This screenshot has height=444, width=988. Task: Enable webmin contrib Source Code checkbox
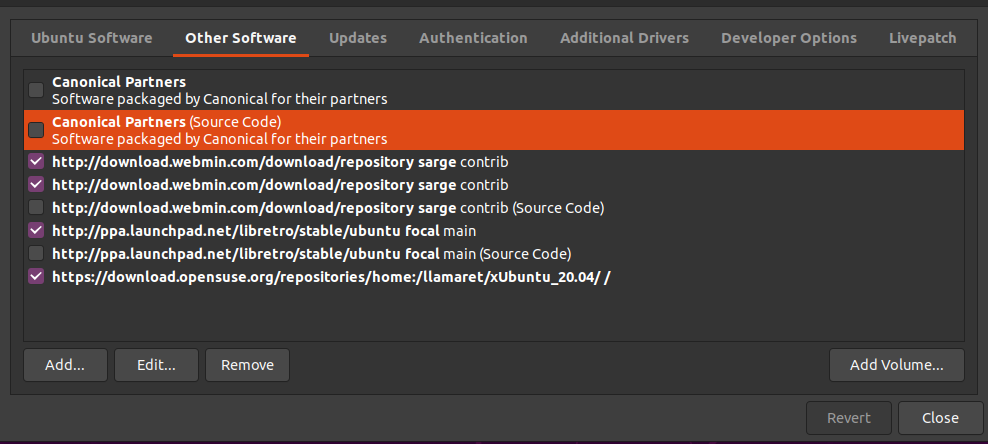36,207
